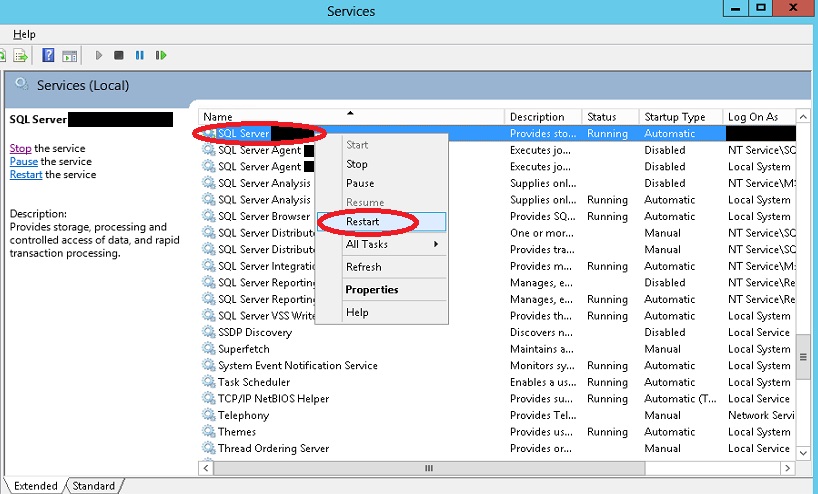Click the Restart Service toolbar icon
This screenshot has width=818, height=494.
click(x=161, y=55)
